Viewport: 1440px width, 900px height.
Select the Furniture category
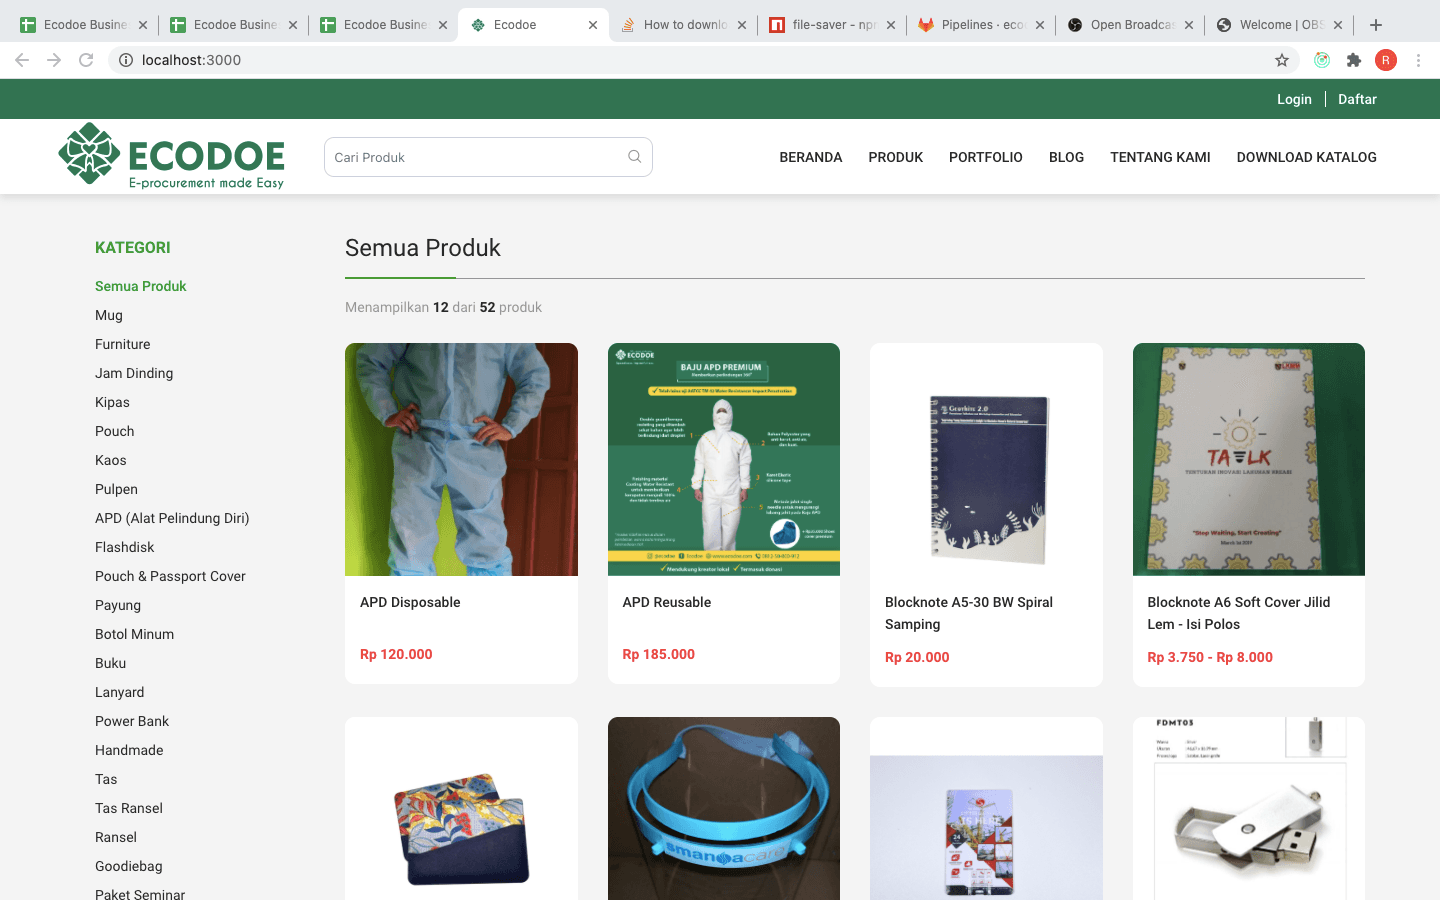pos(123,344)
